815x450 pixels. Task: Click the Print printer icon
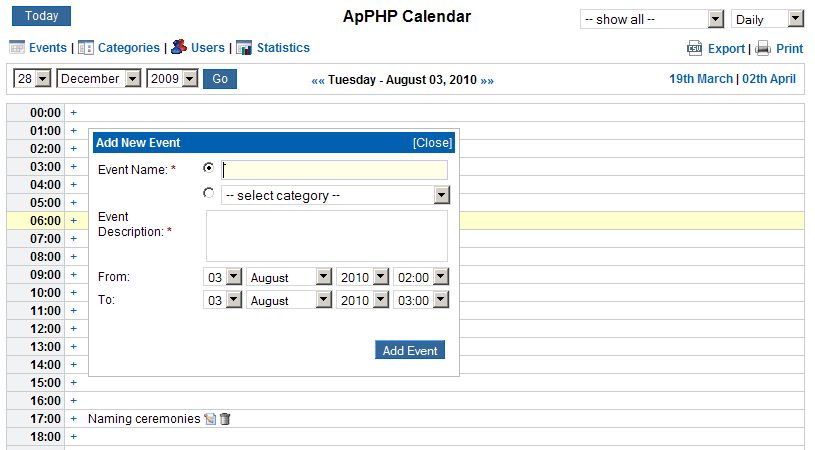763,48
